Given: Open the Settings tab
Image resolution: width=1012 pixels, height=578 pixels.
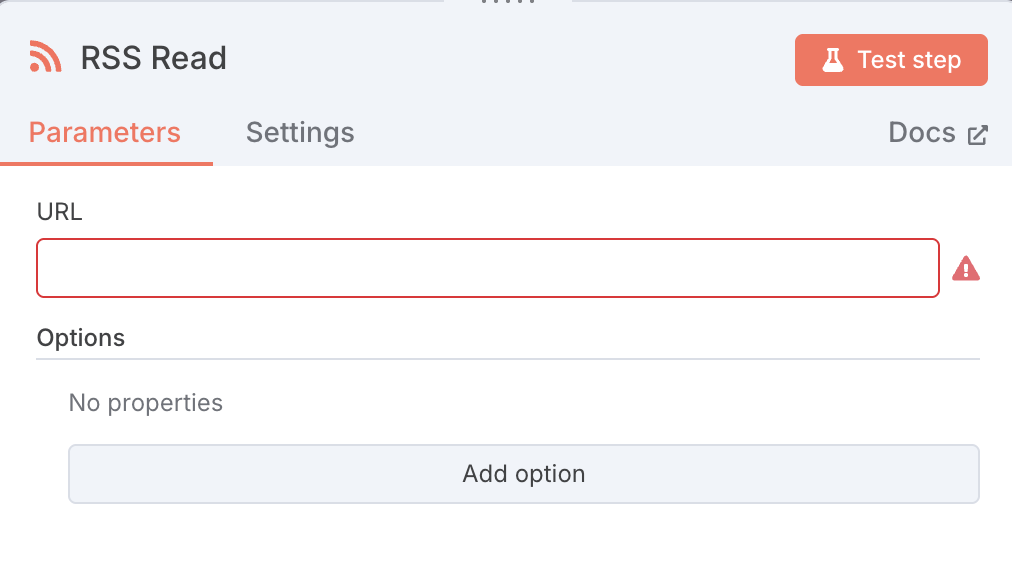Looking at the screenshot, I should pos(300,133).
